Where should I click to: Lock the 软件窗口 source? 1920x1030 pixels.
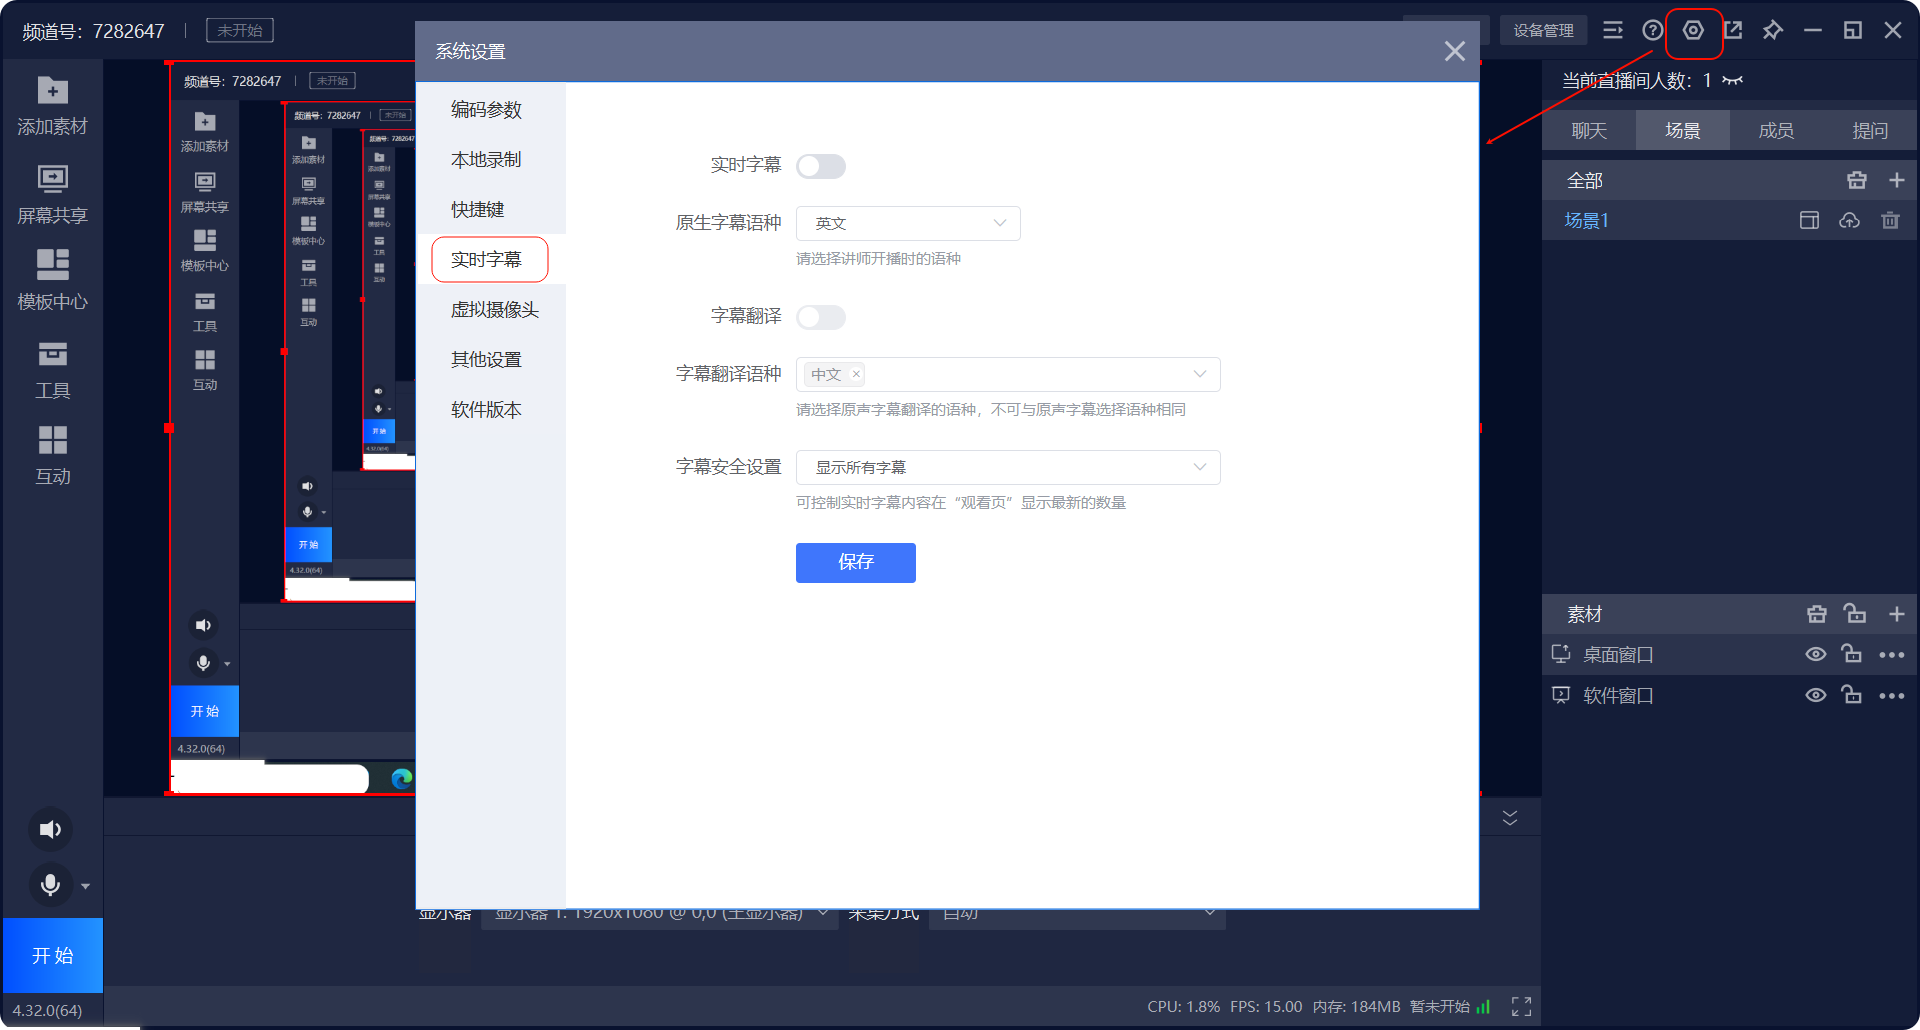tap(1852, 695)
